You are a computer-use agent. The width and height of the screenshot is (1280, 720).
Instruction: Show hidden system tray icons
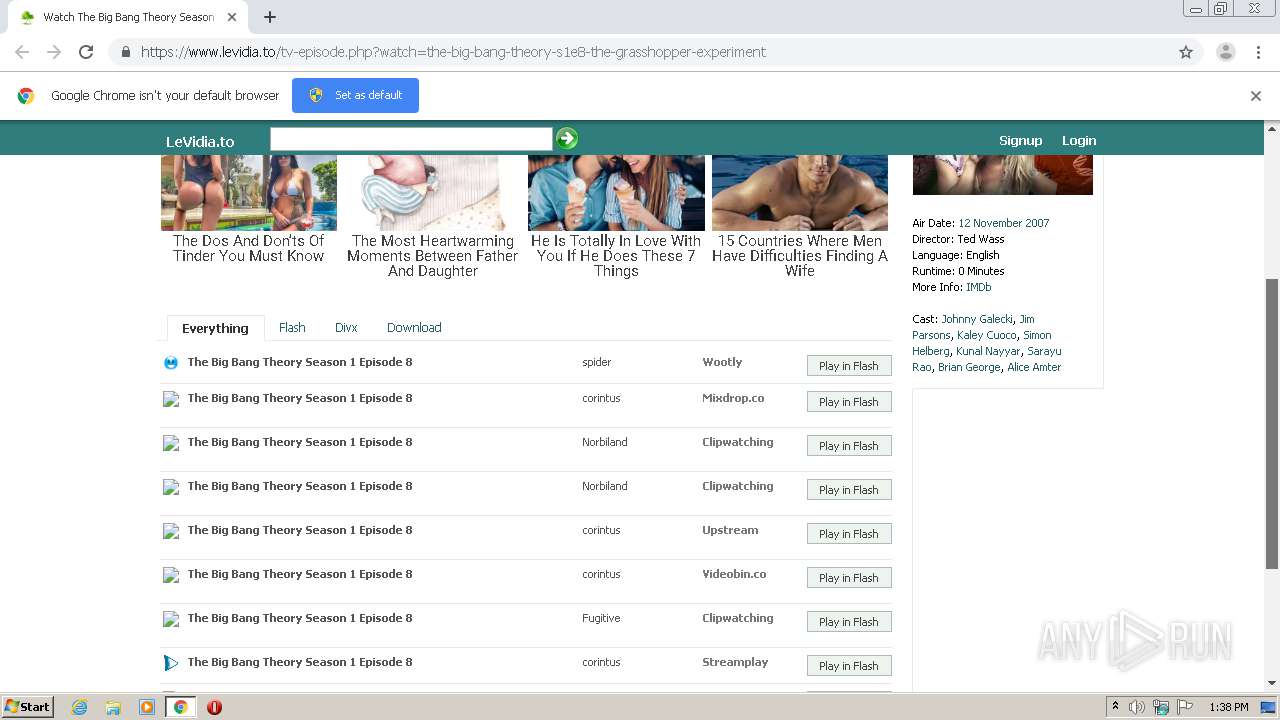click(1115, 707)
